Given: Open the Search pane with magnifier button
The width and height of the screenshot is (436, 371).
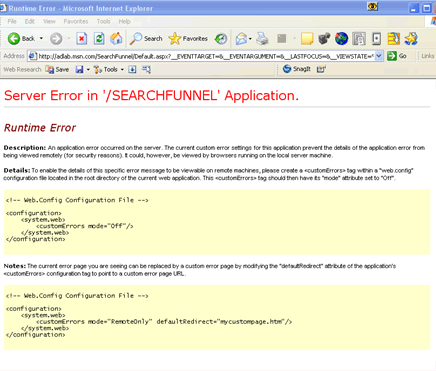Looking at the screenshot, I should click(x=146, y=39).
